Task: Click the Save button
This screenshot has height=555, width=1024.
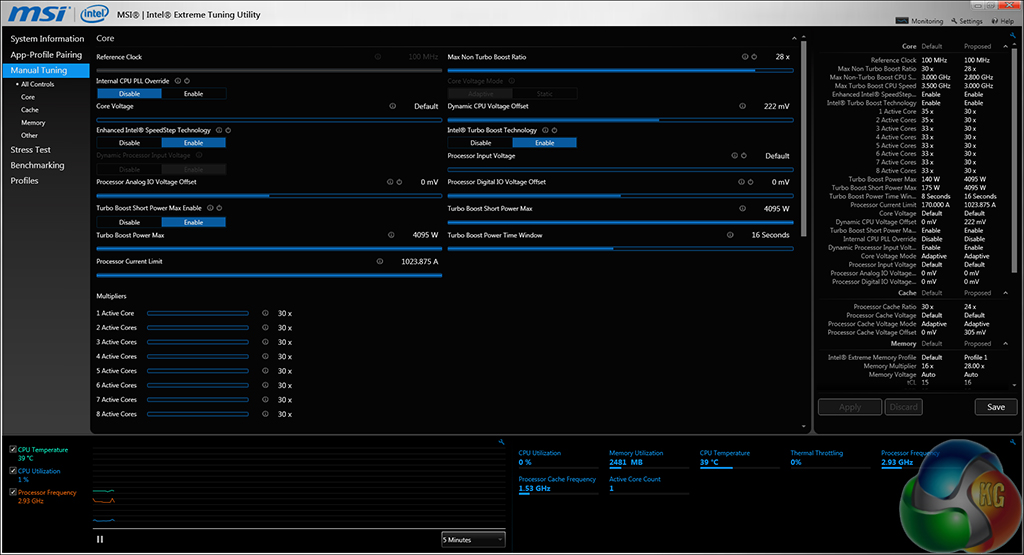Action: point(995,407)
